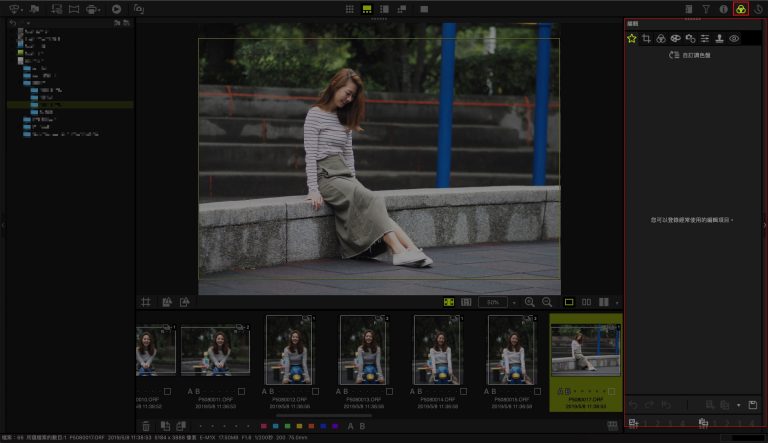Click the trash delete icon in bottom bar

point(146,426)
